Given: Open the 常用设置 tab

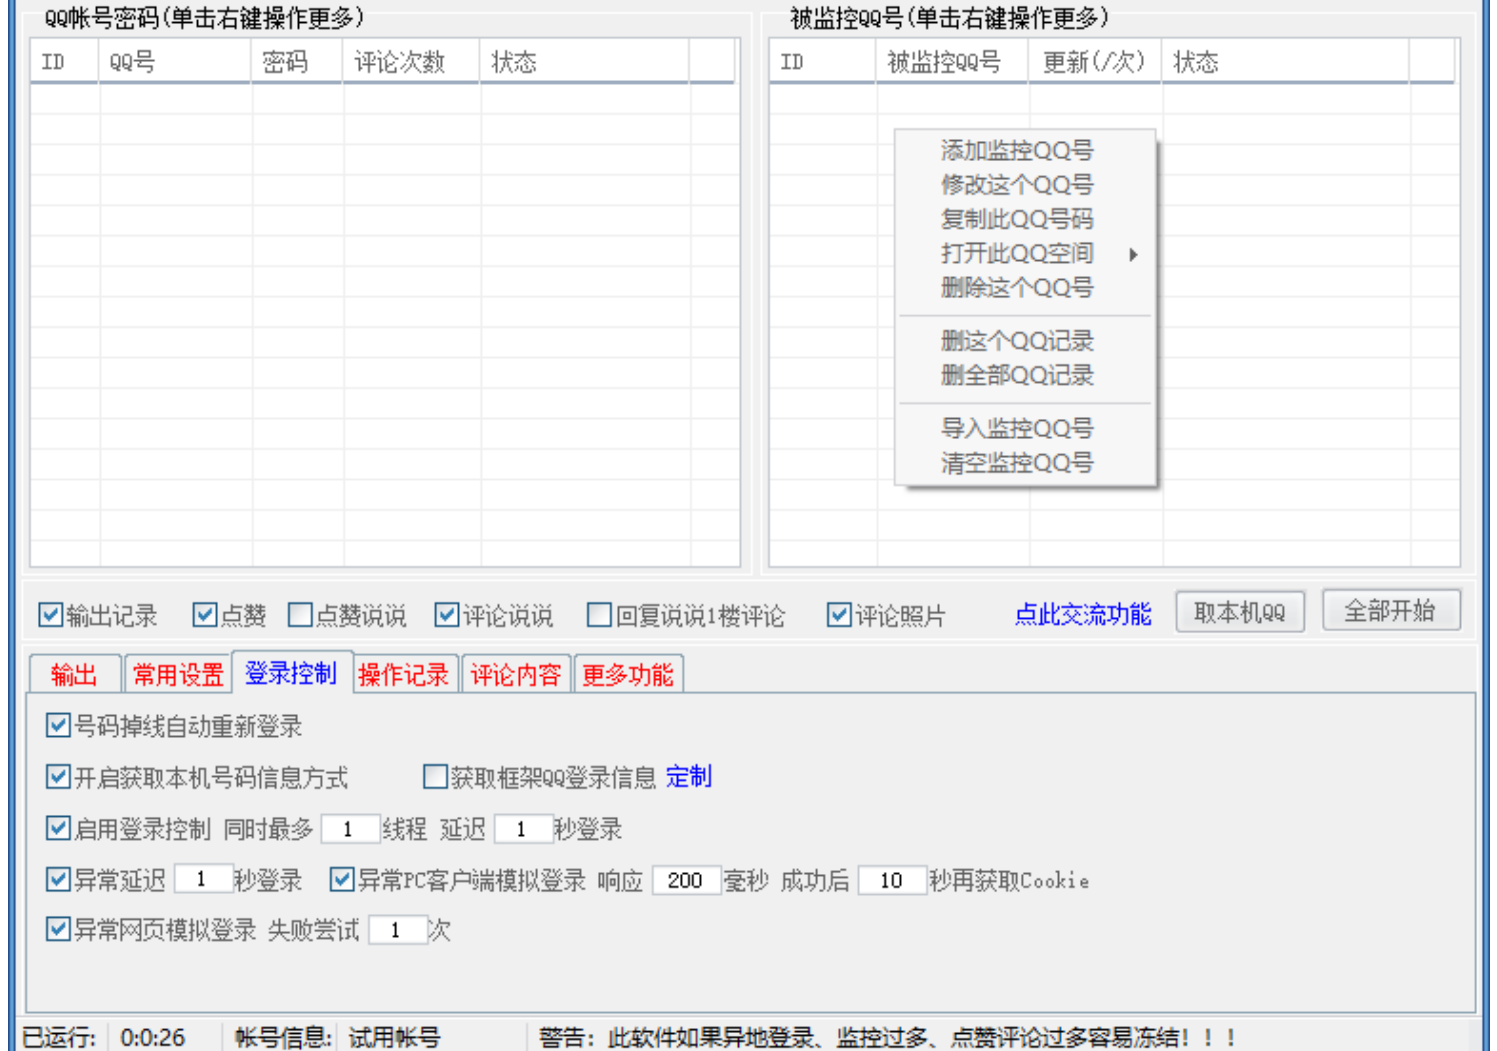Looking at the screenshot, I should tap(178, 674).
